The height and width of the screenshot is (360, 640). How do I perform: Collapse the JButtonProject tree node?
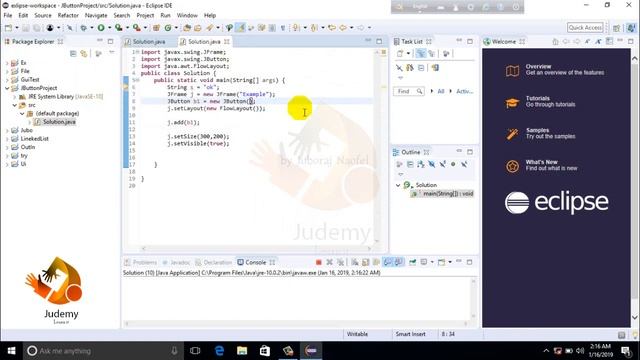click(x=7, y=88)
